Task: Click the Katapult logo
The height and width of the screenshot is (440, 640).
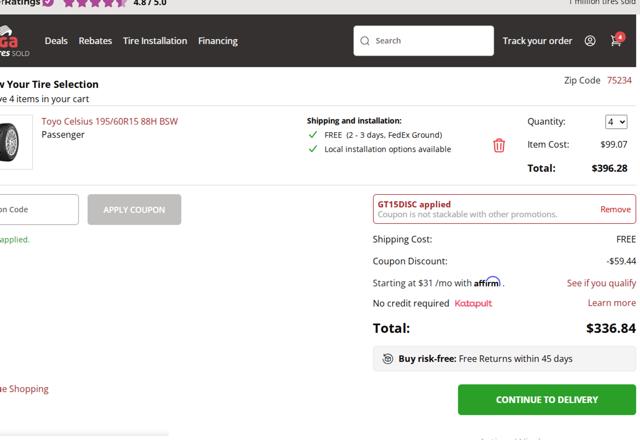Action: pyautogui.click(x=473, y=303)
